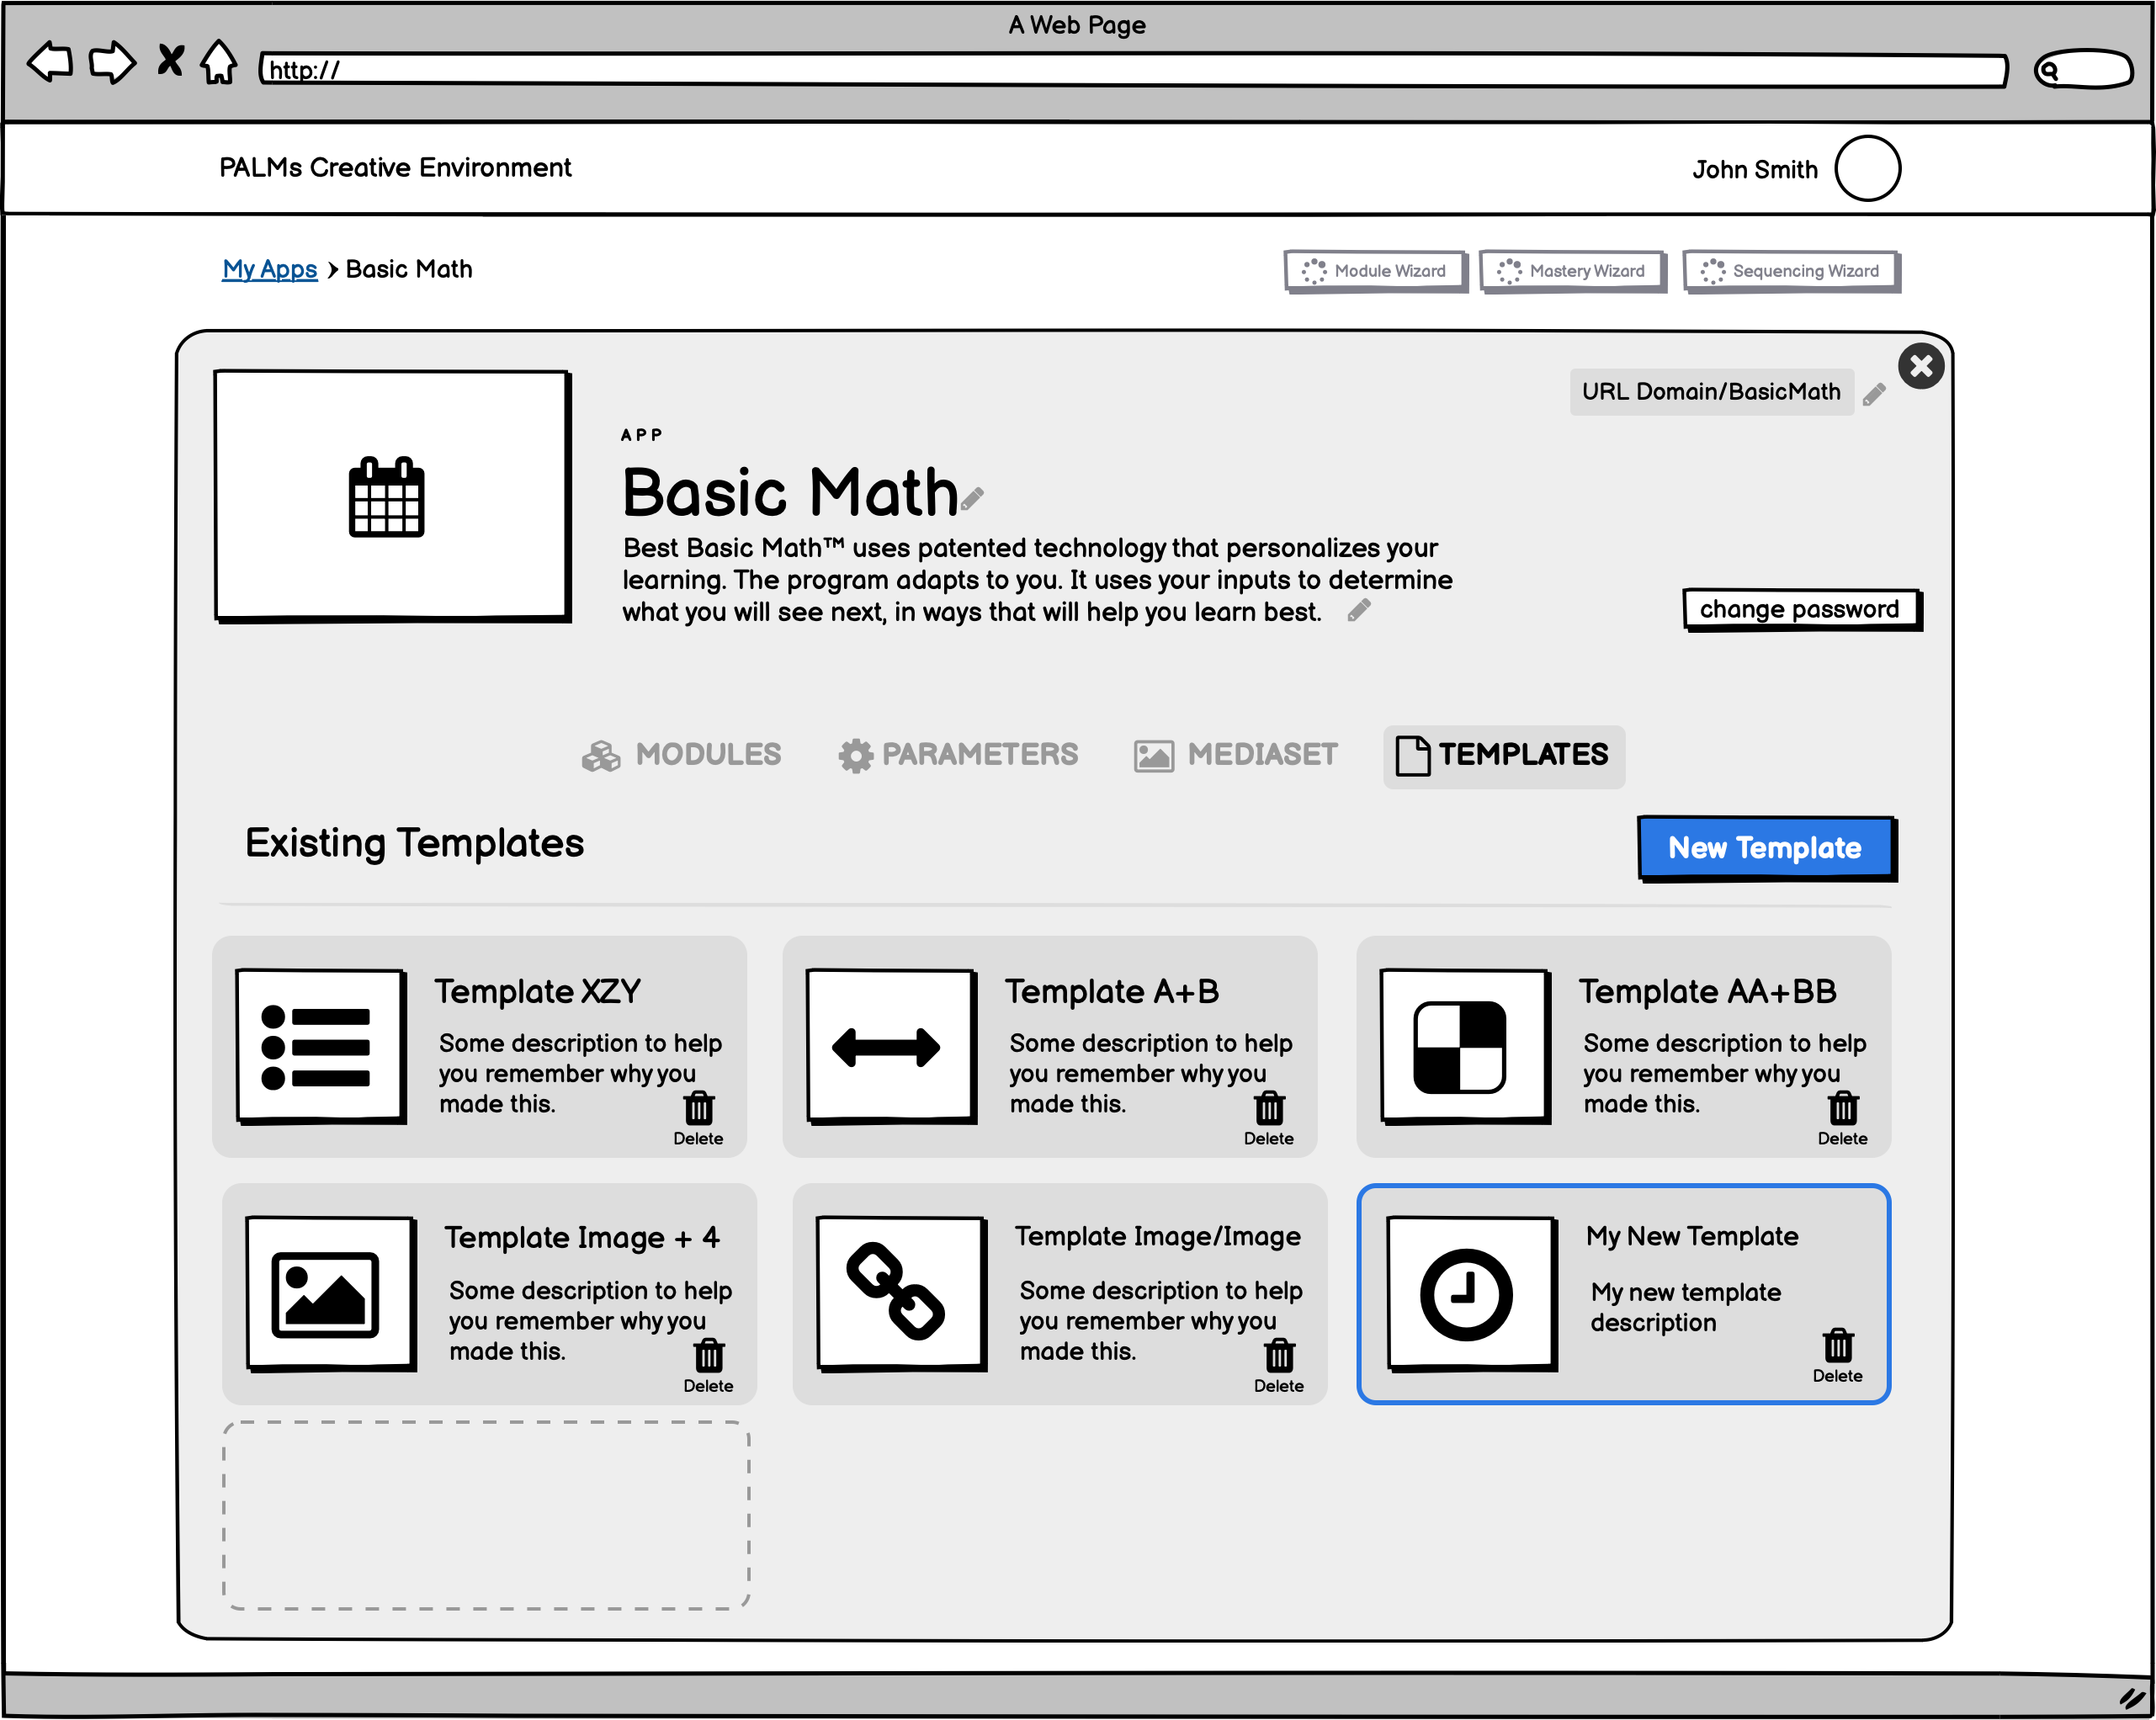Click the URL Domain/BasicMath field

pyautogui.click(x=1711, y=392)
